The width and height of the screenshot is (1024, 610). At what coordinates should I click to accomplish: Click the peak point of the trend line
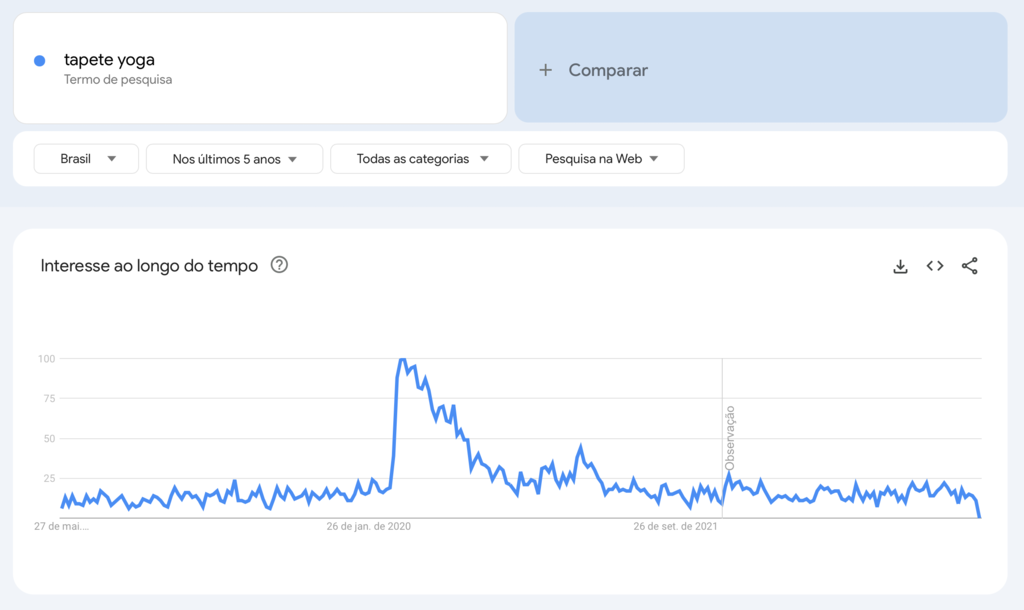point(404,360)
